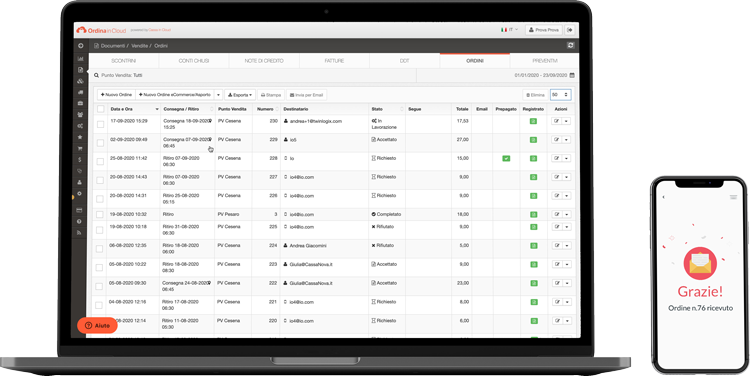This screenshot has width=750, height=376.
Task: Open the statistics chart icon in sidebar
Action: (80, 58)
